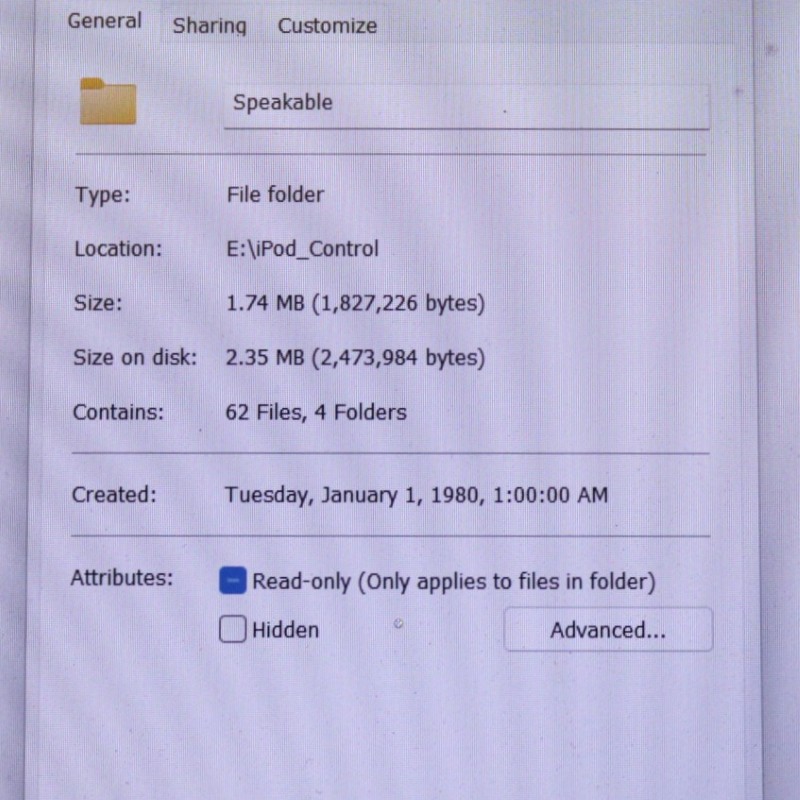Click the 62 Files, 4 Folders text

point(316,411)
